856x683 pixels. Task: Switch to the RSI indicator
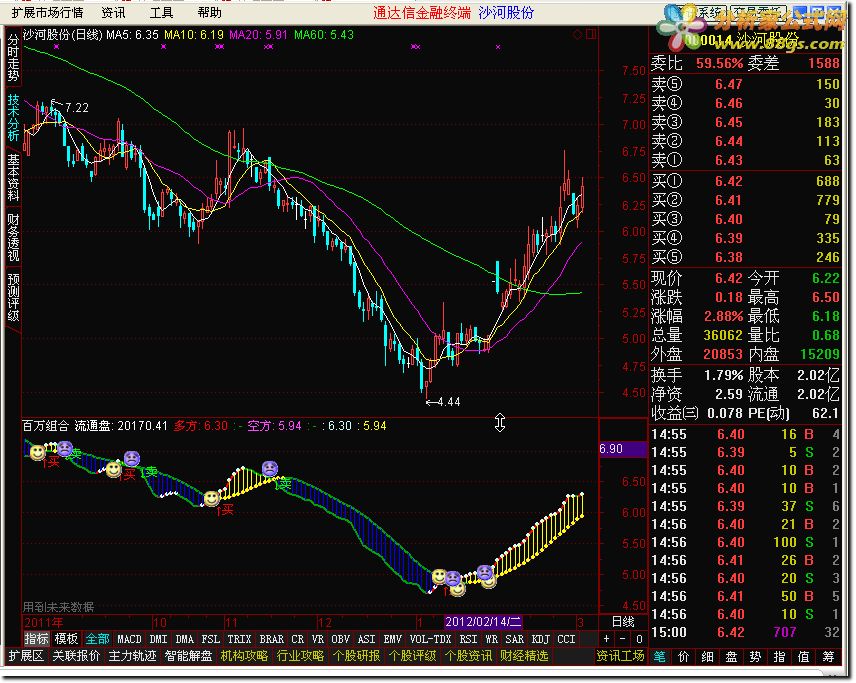(x=468, y=639)
